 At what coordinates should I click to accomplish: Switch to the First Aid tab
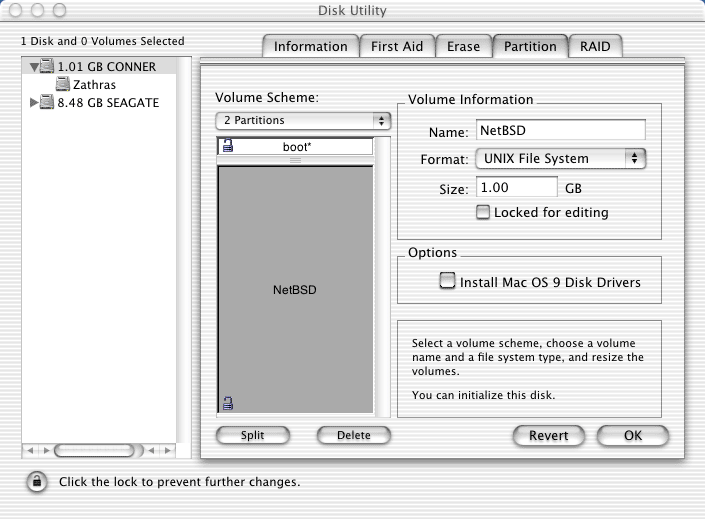click(x=397, y=46)
